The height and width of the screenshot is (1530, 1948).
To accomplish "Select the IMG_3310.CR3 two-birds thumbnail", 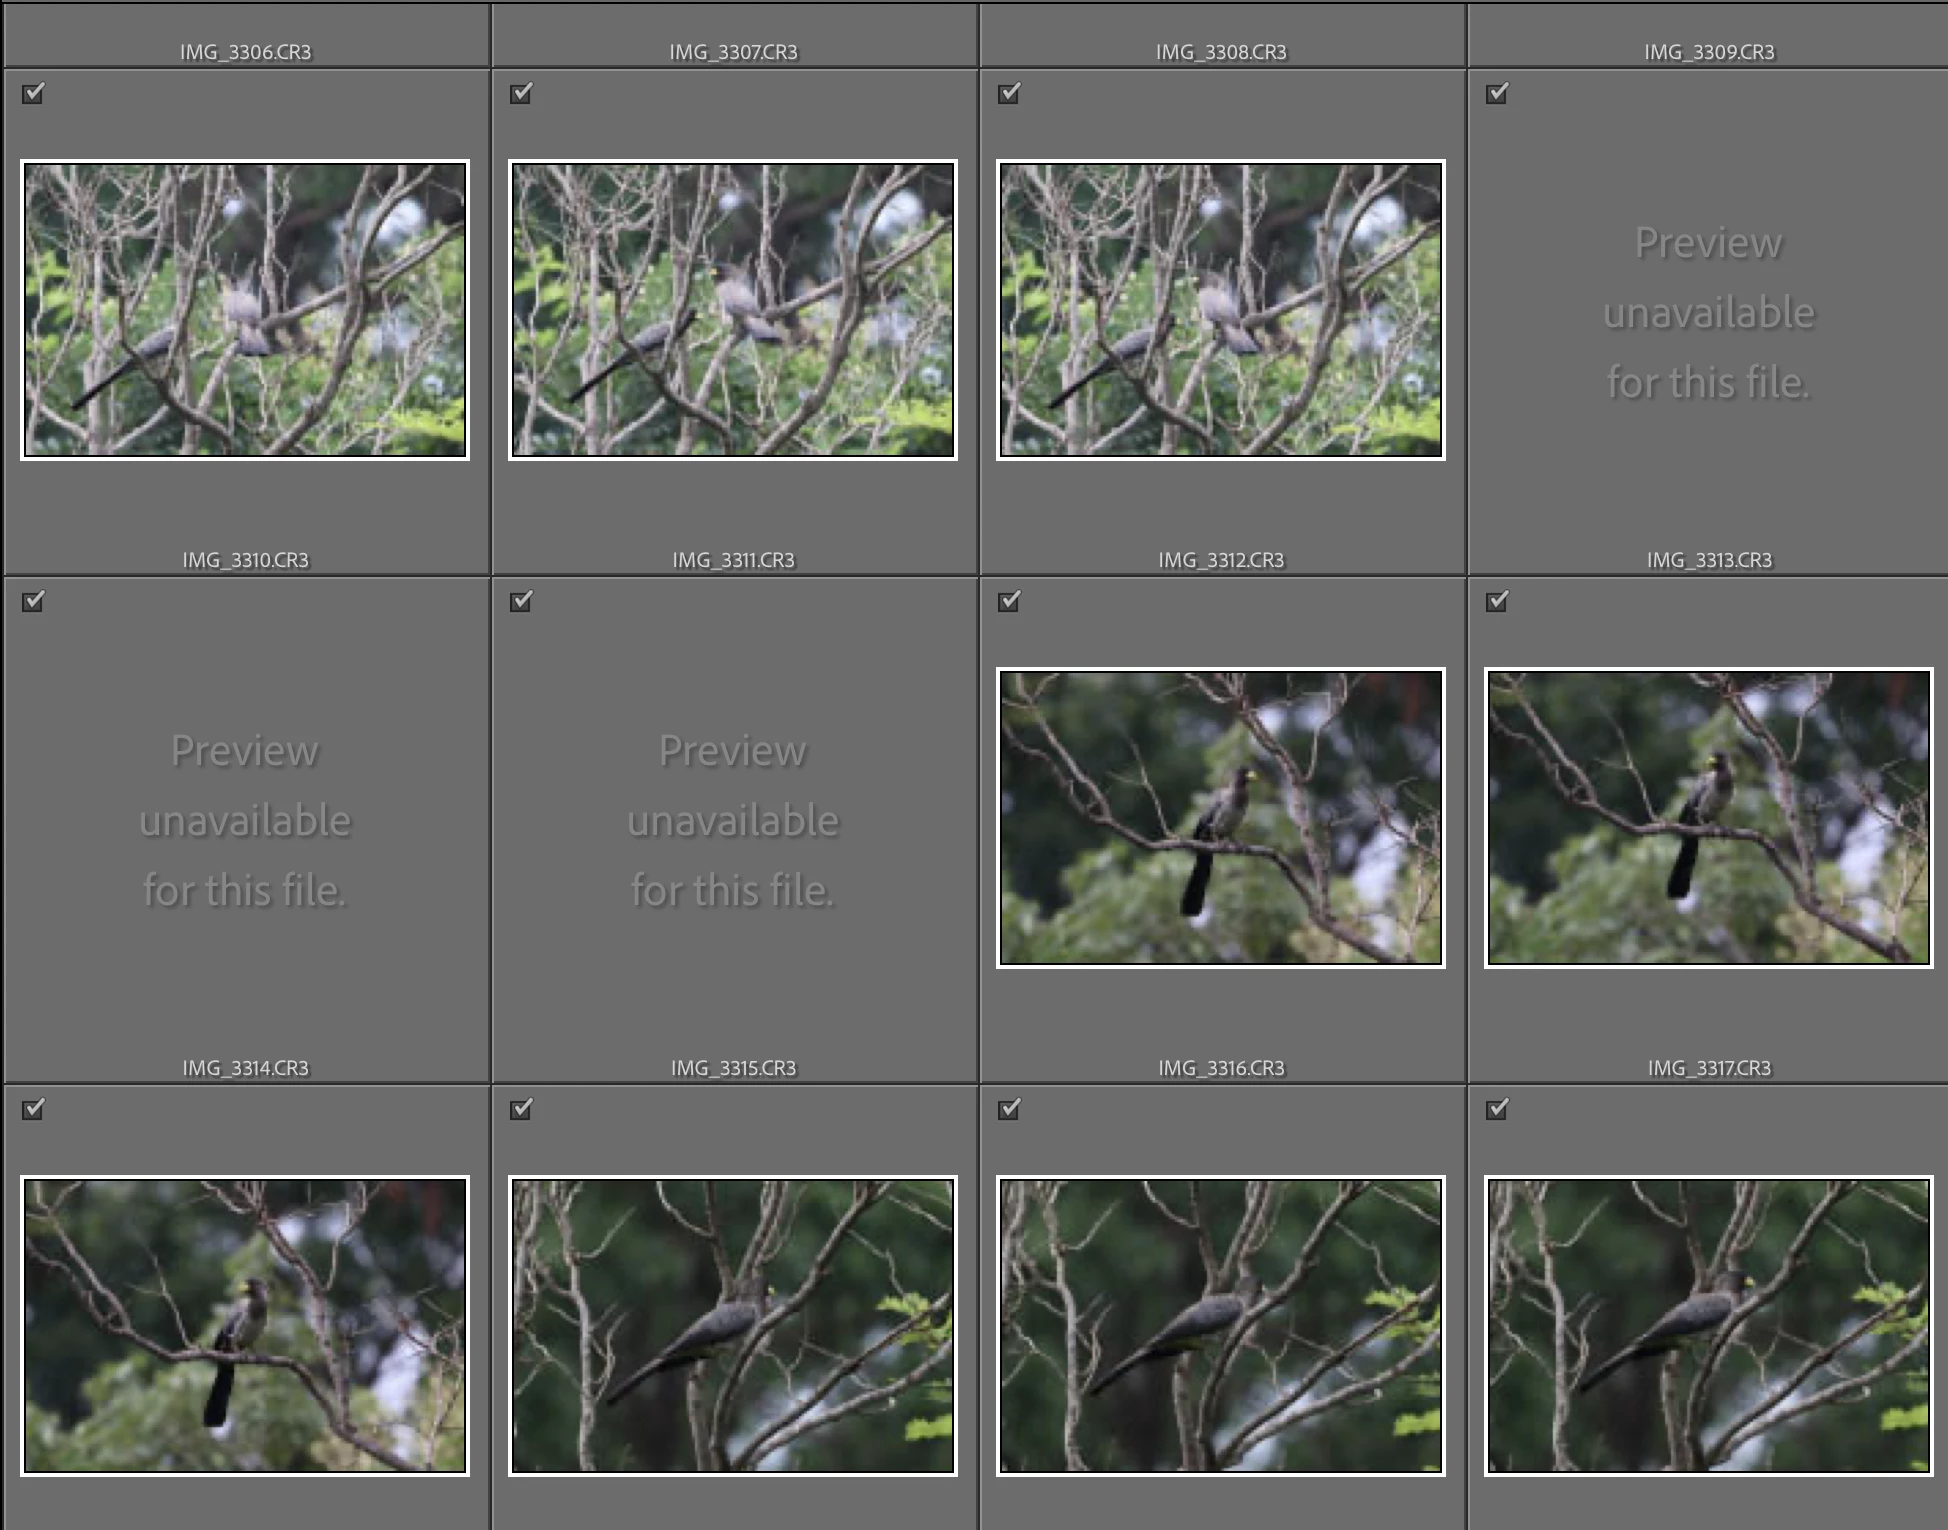I will tap(245, 310).
